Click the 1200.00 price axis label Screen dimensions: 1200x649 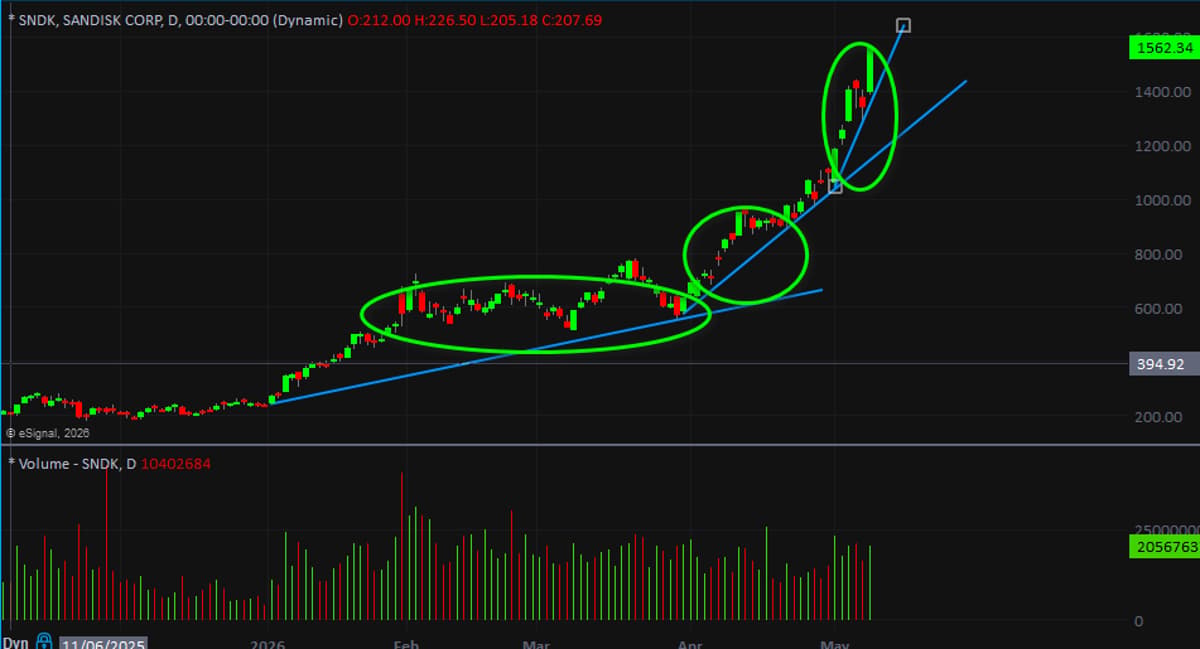tap(1161, 146)
